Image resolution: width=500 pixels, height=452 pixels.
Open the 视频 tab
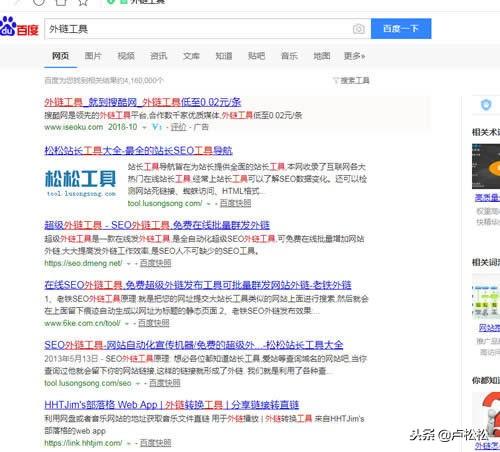coord(126,56)
